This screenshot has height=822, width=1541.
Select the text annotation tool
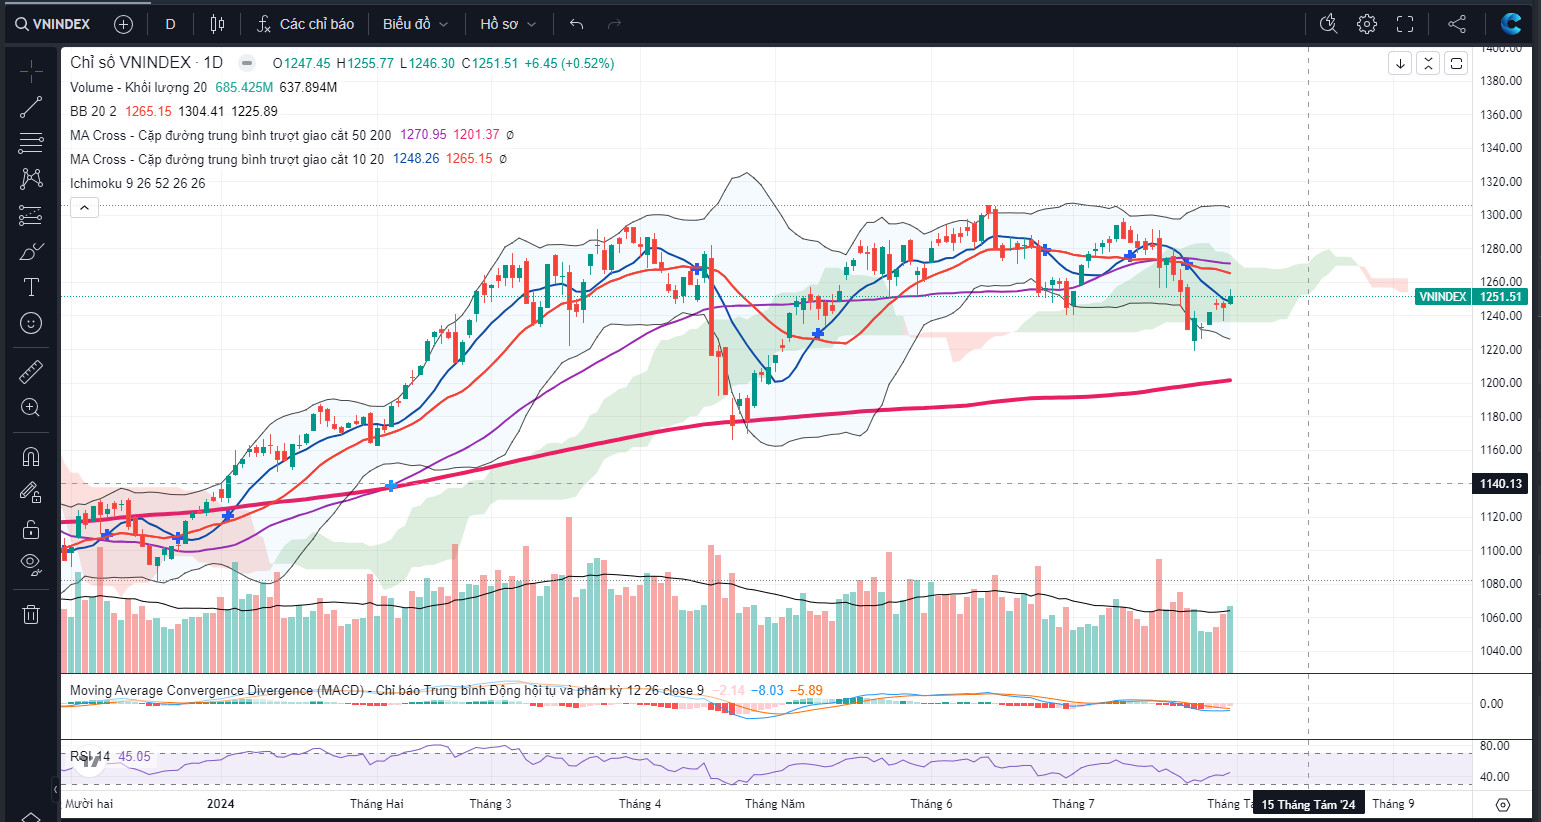tap(31, 287)
